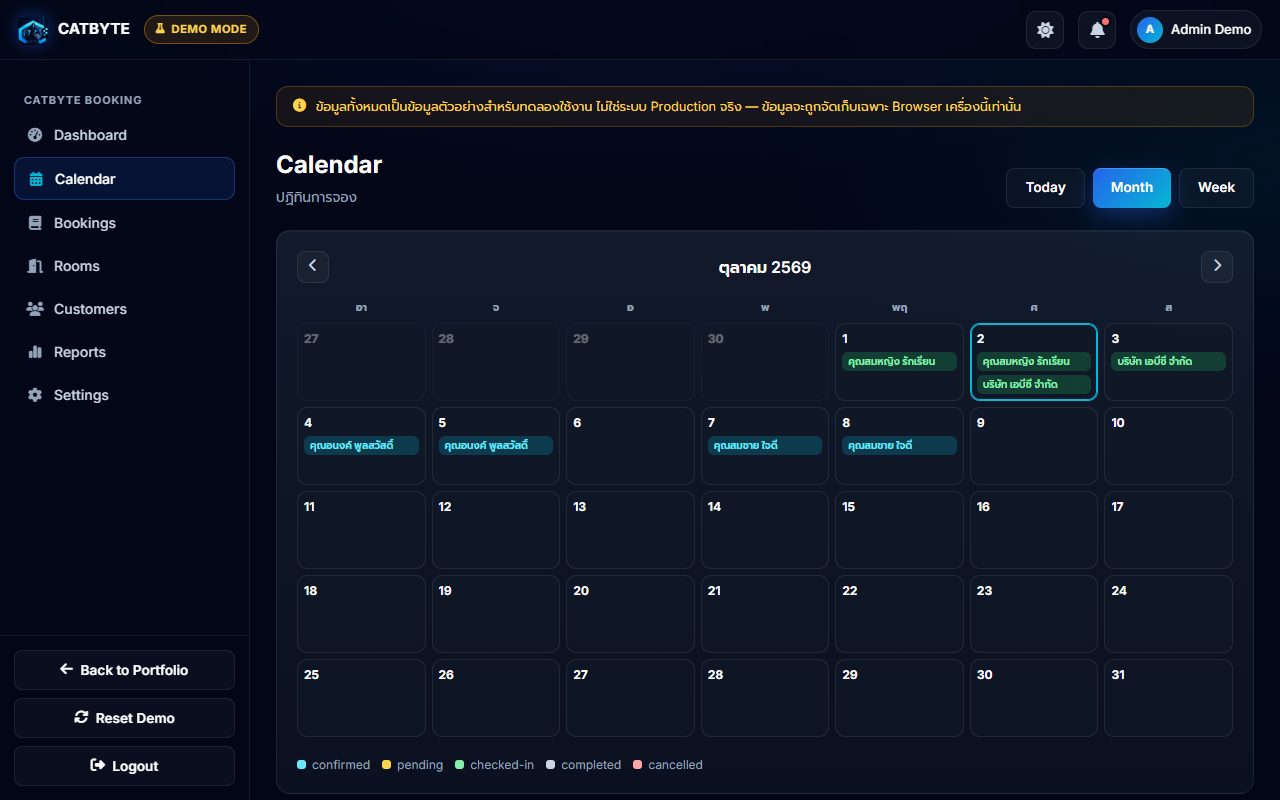Image resolution: width=1280 pixels, height=800 pixels.
Task: Select day 22 cell
Action: click(899, 614)
